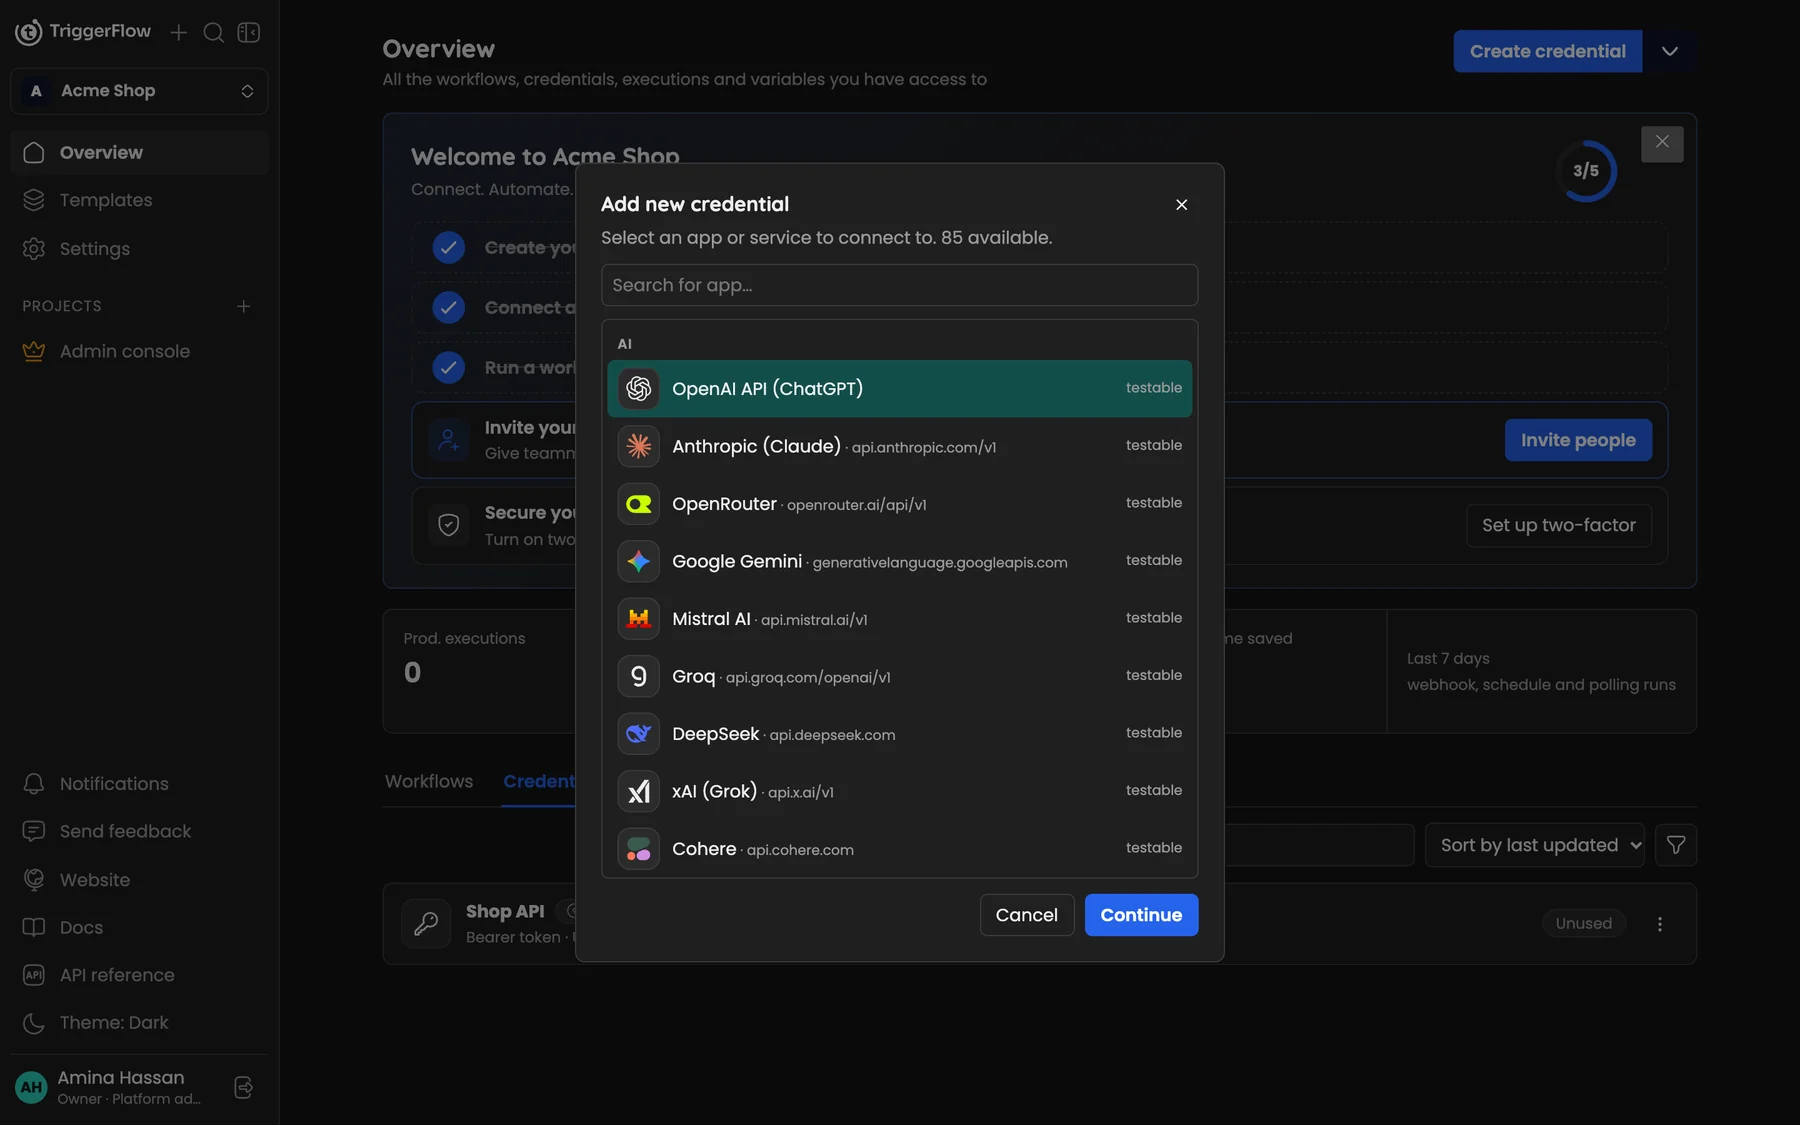Open Notifications in the sidebar
Screen dimensions: 1800x1125
[x=139, y=784]
